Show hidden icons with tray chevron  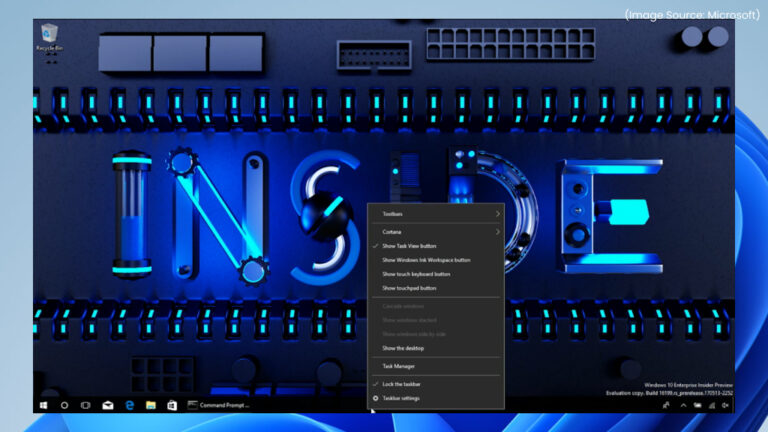pyautogui.click(x=683, y=405)
